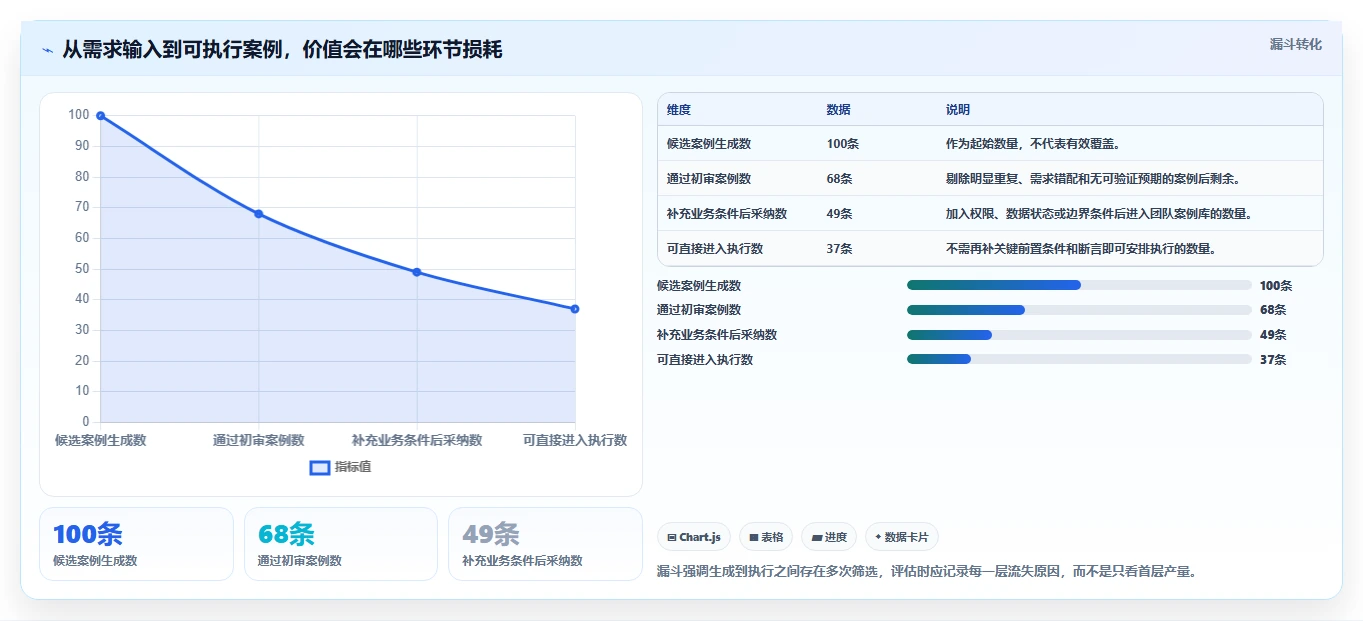The height and width of the screenshot is (621, 1363).
Task: Click table cell 可直接进入执行数
Action: 715,249
